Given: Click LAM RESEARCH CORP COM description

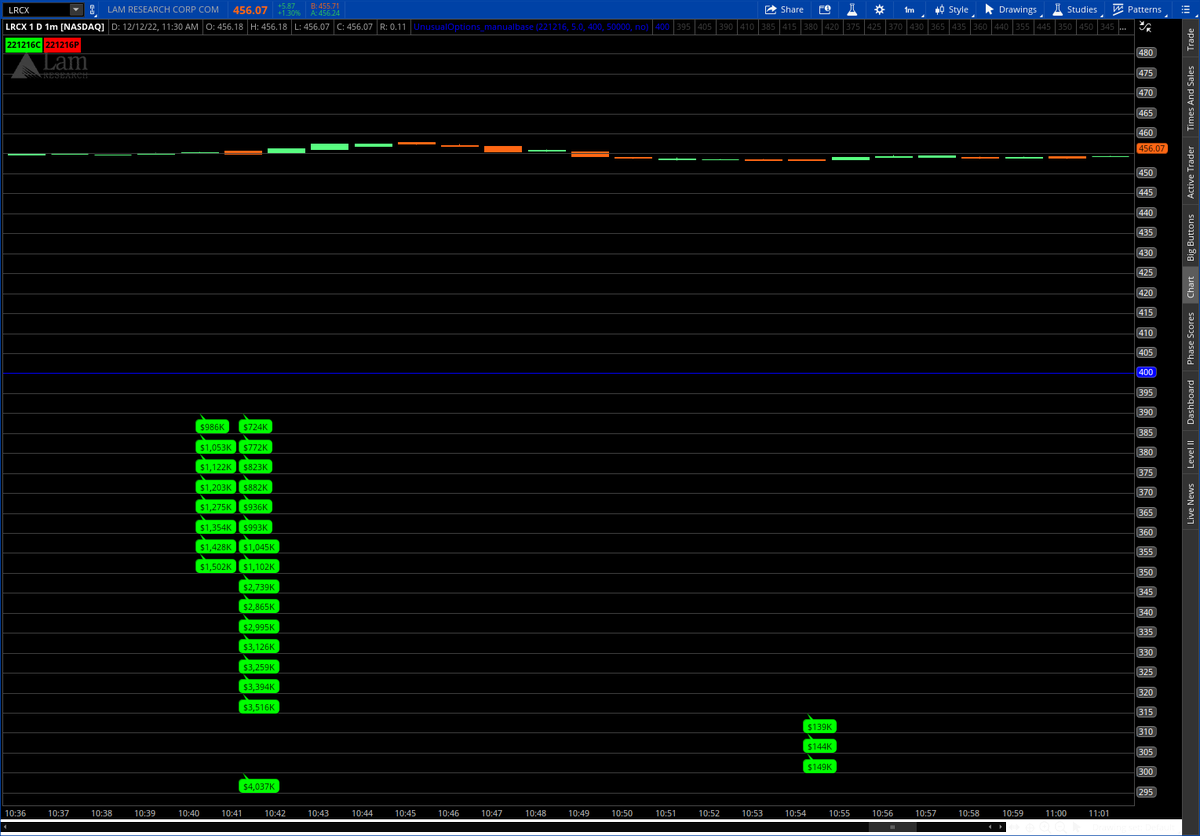Looking at the screenshot, I should pyautogui.click(x=163, y=9).
